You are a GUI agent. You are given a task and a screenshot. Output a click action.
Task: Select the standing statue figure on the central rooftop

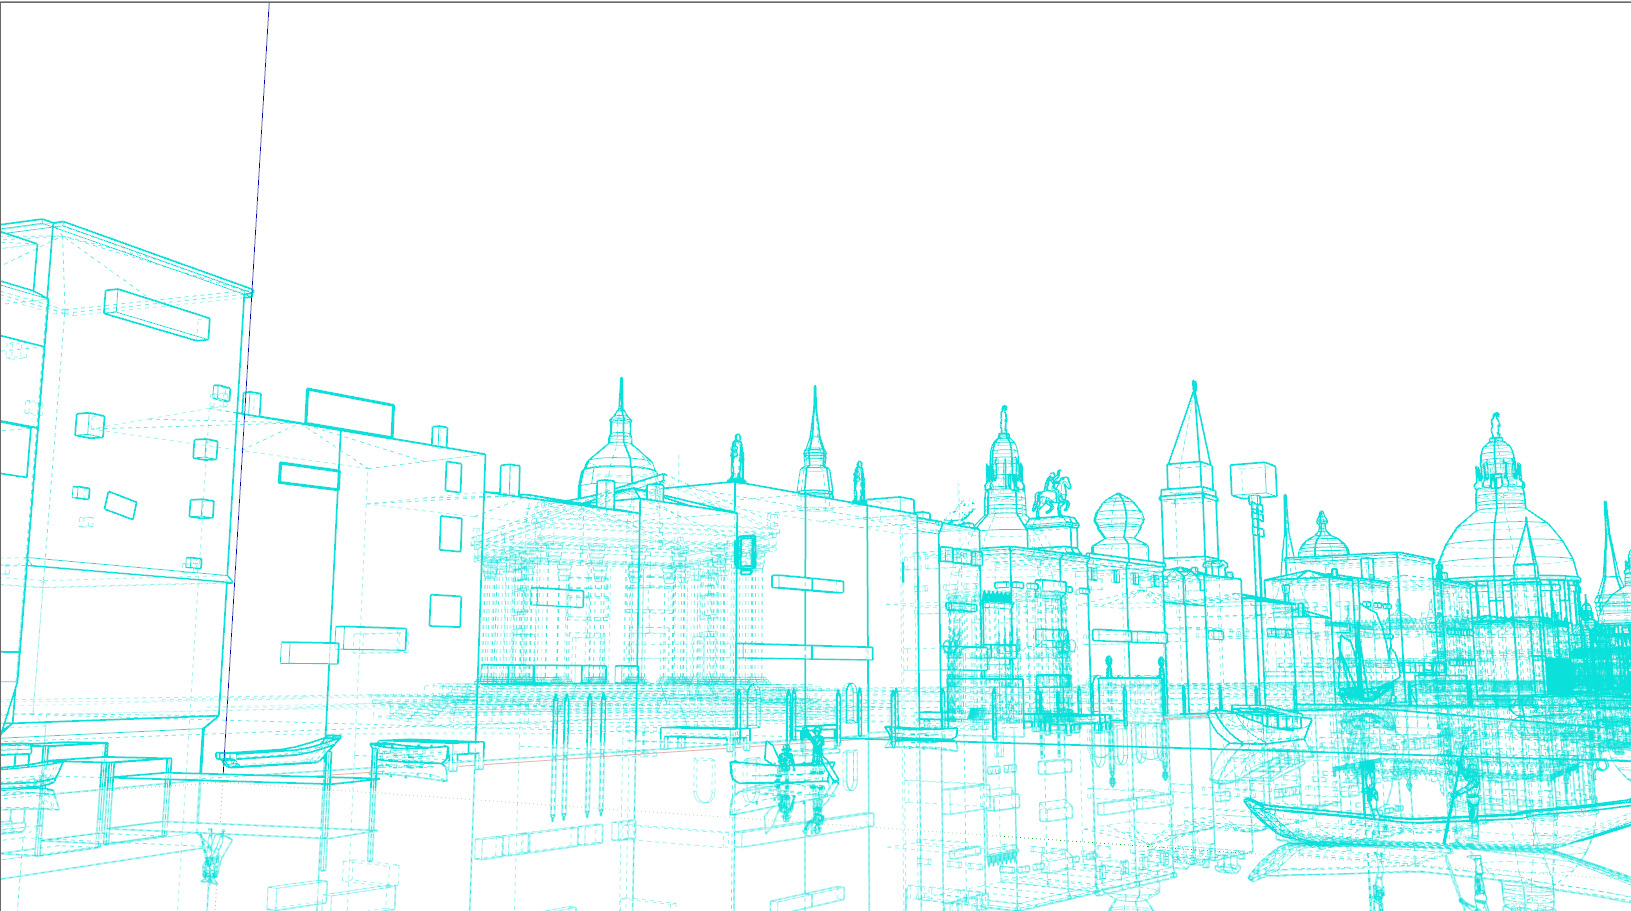tap(737, 457)
